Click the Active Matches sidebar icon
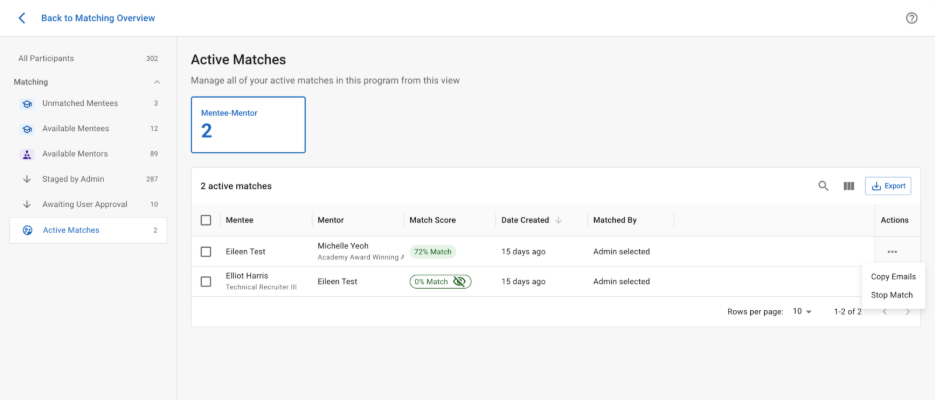The width and height of the screenshot is (936, 400). point(27,231)
